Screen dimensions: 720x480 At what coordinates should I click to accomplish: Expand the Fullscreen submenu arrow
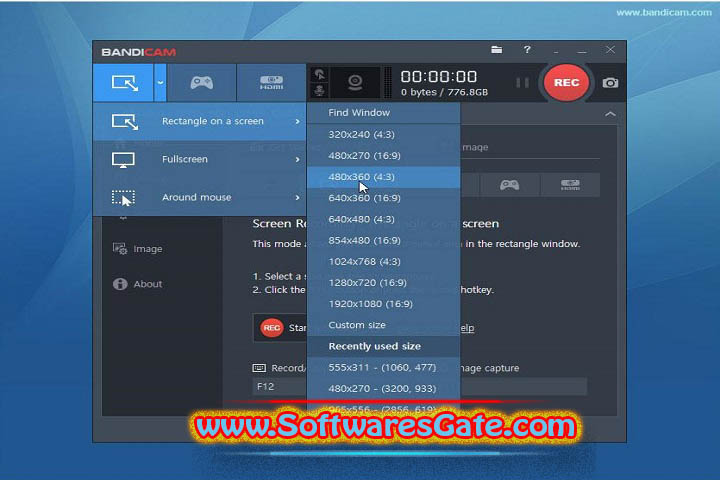298,159
